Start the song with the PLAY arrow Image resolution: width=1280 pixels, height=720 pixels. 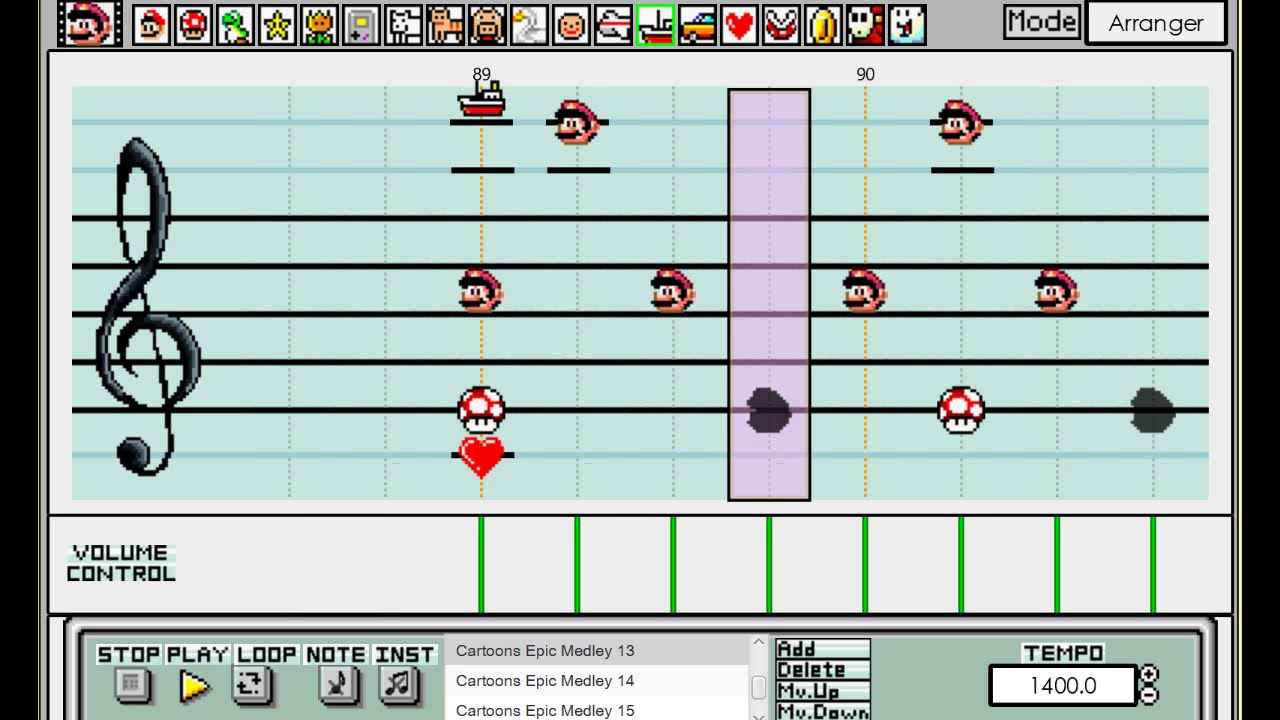[196, 686]
